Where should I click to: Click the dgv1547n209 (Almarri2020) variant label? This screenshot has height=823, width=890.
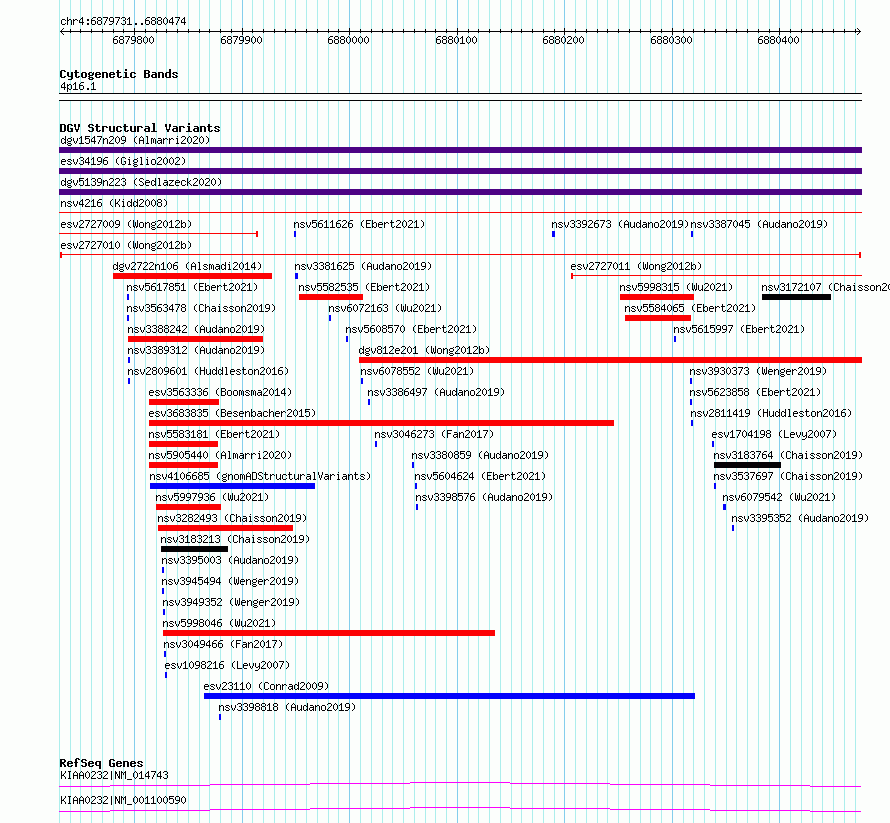135,140
